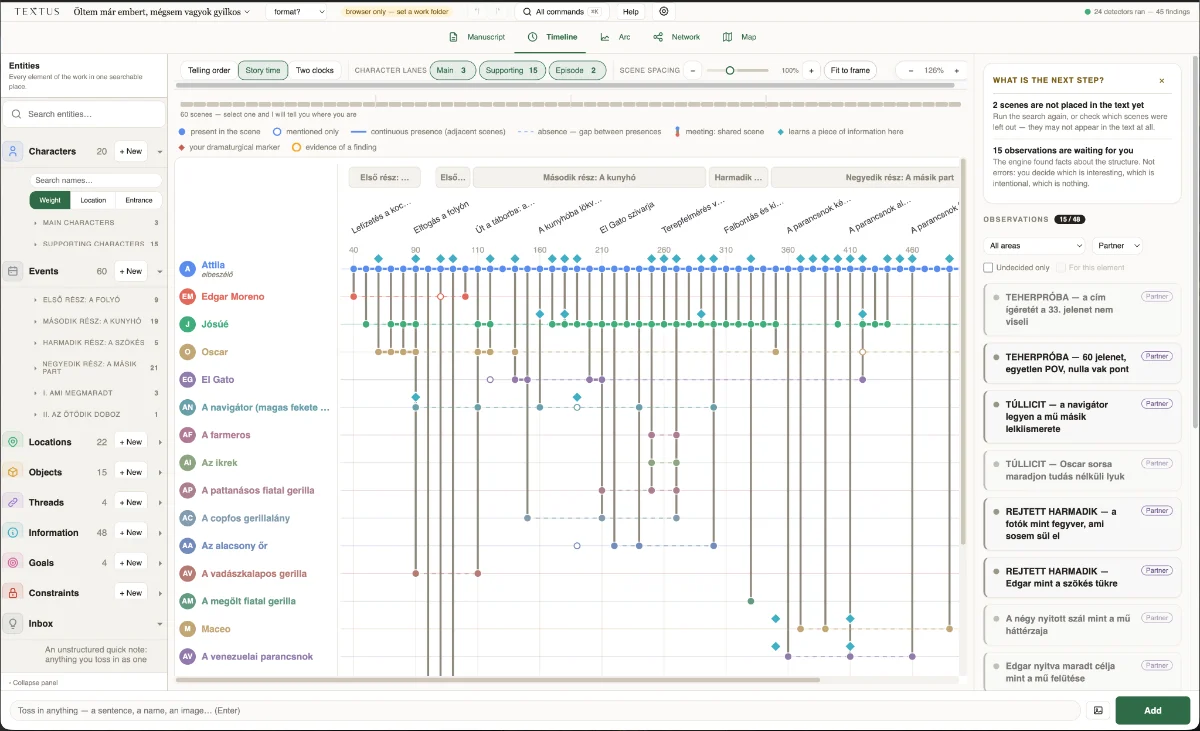Click the Characters entity icon
The height and width of the screenshot is (731, 1200).
coord(13,152)
